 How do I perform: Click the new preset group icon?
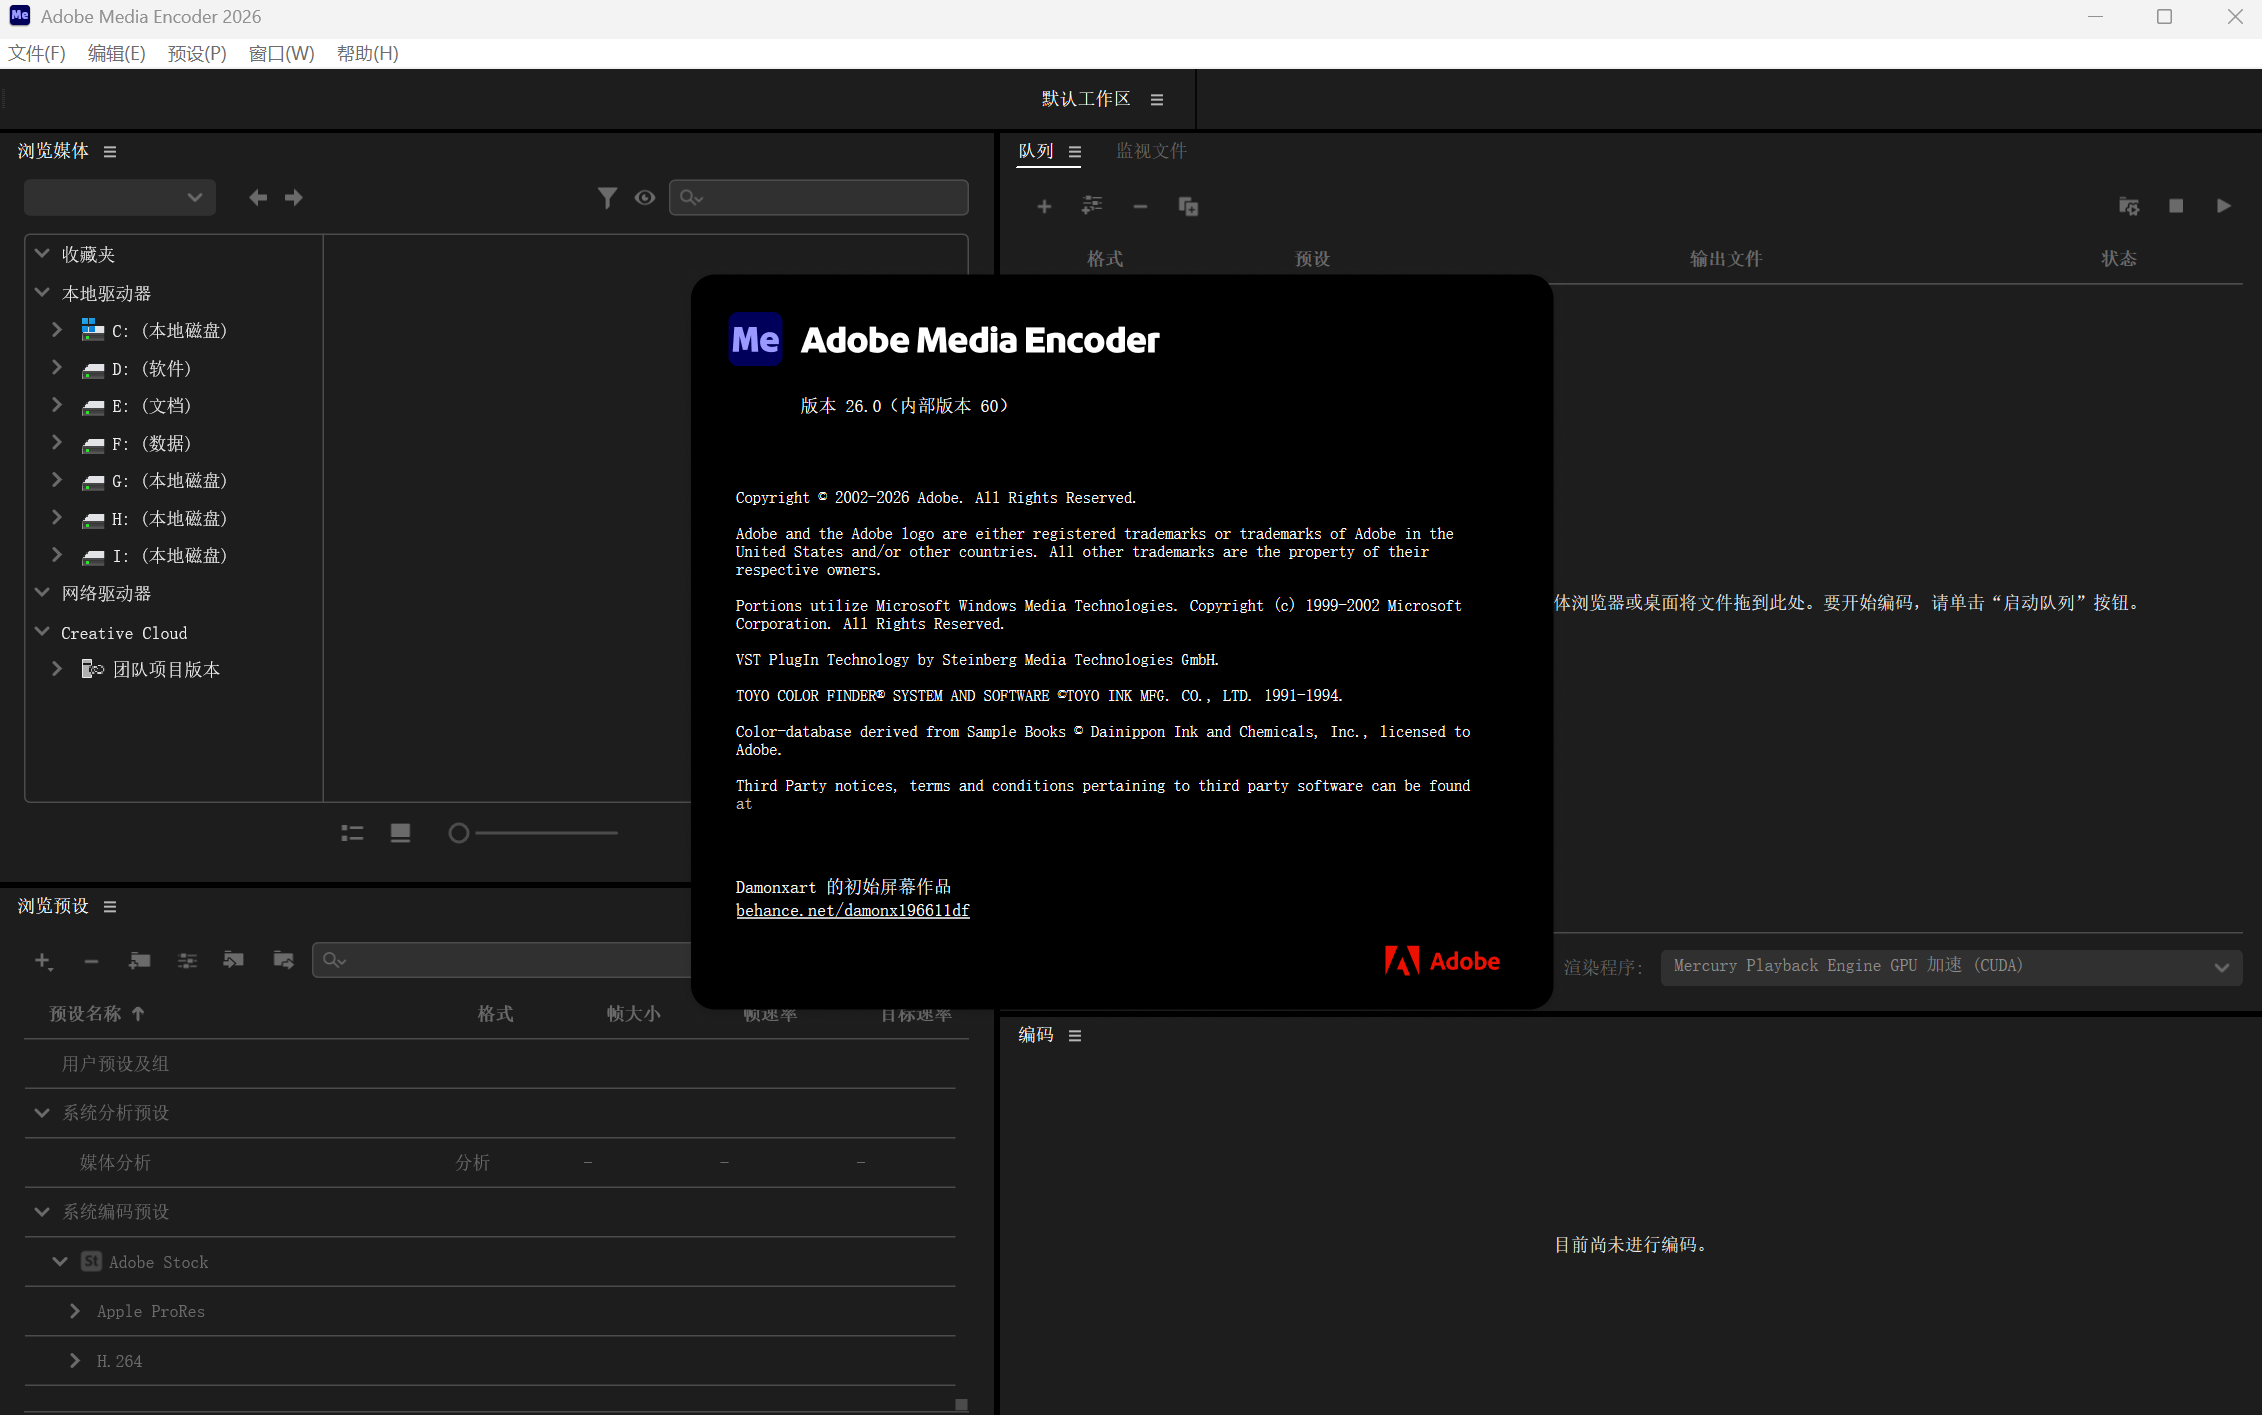[140, 961]
